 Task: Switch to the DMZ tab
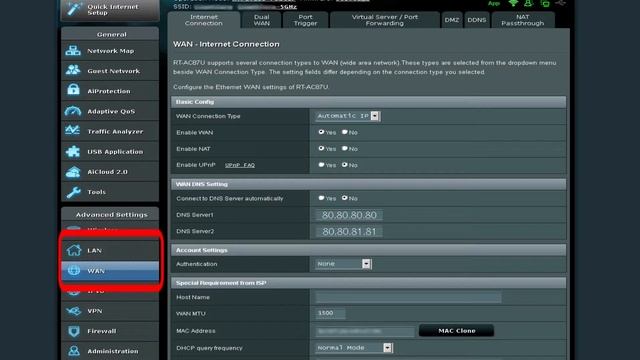click(451, 20)
